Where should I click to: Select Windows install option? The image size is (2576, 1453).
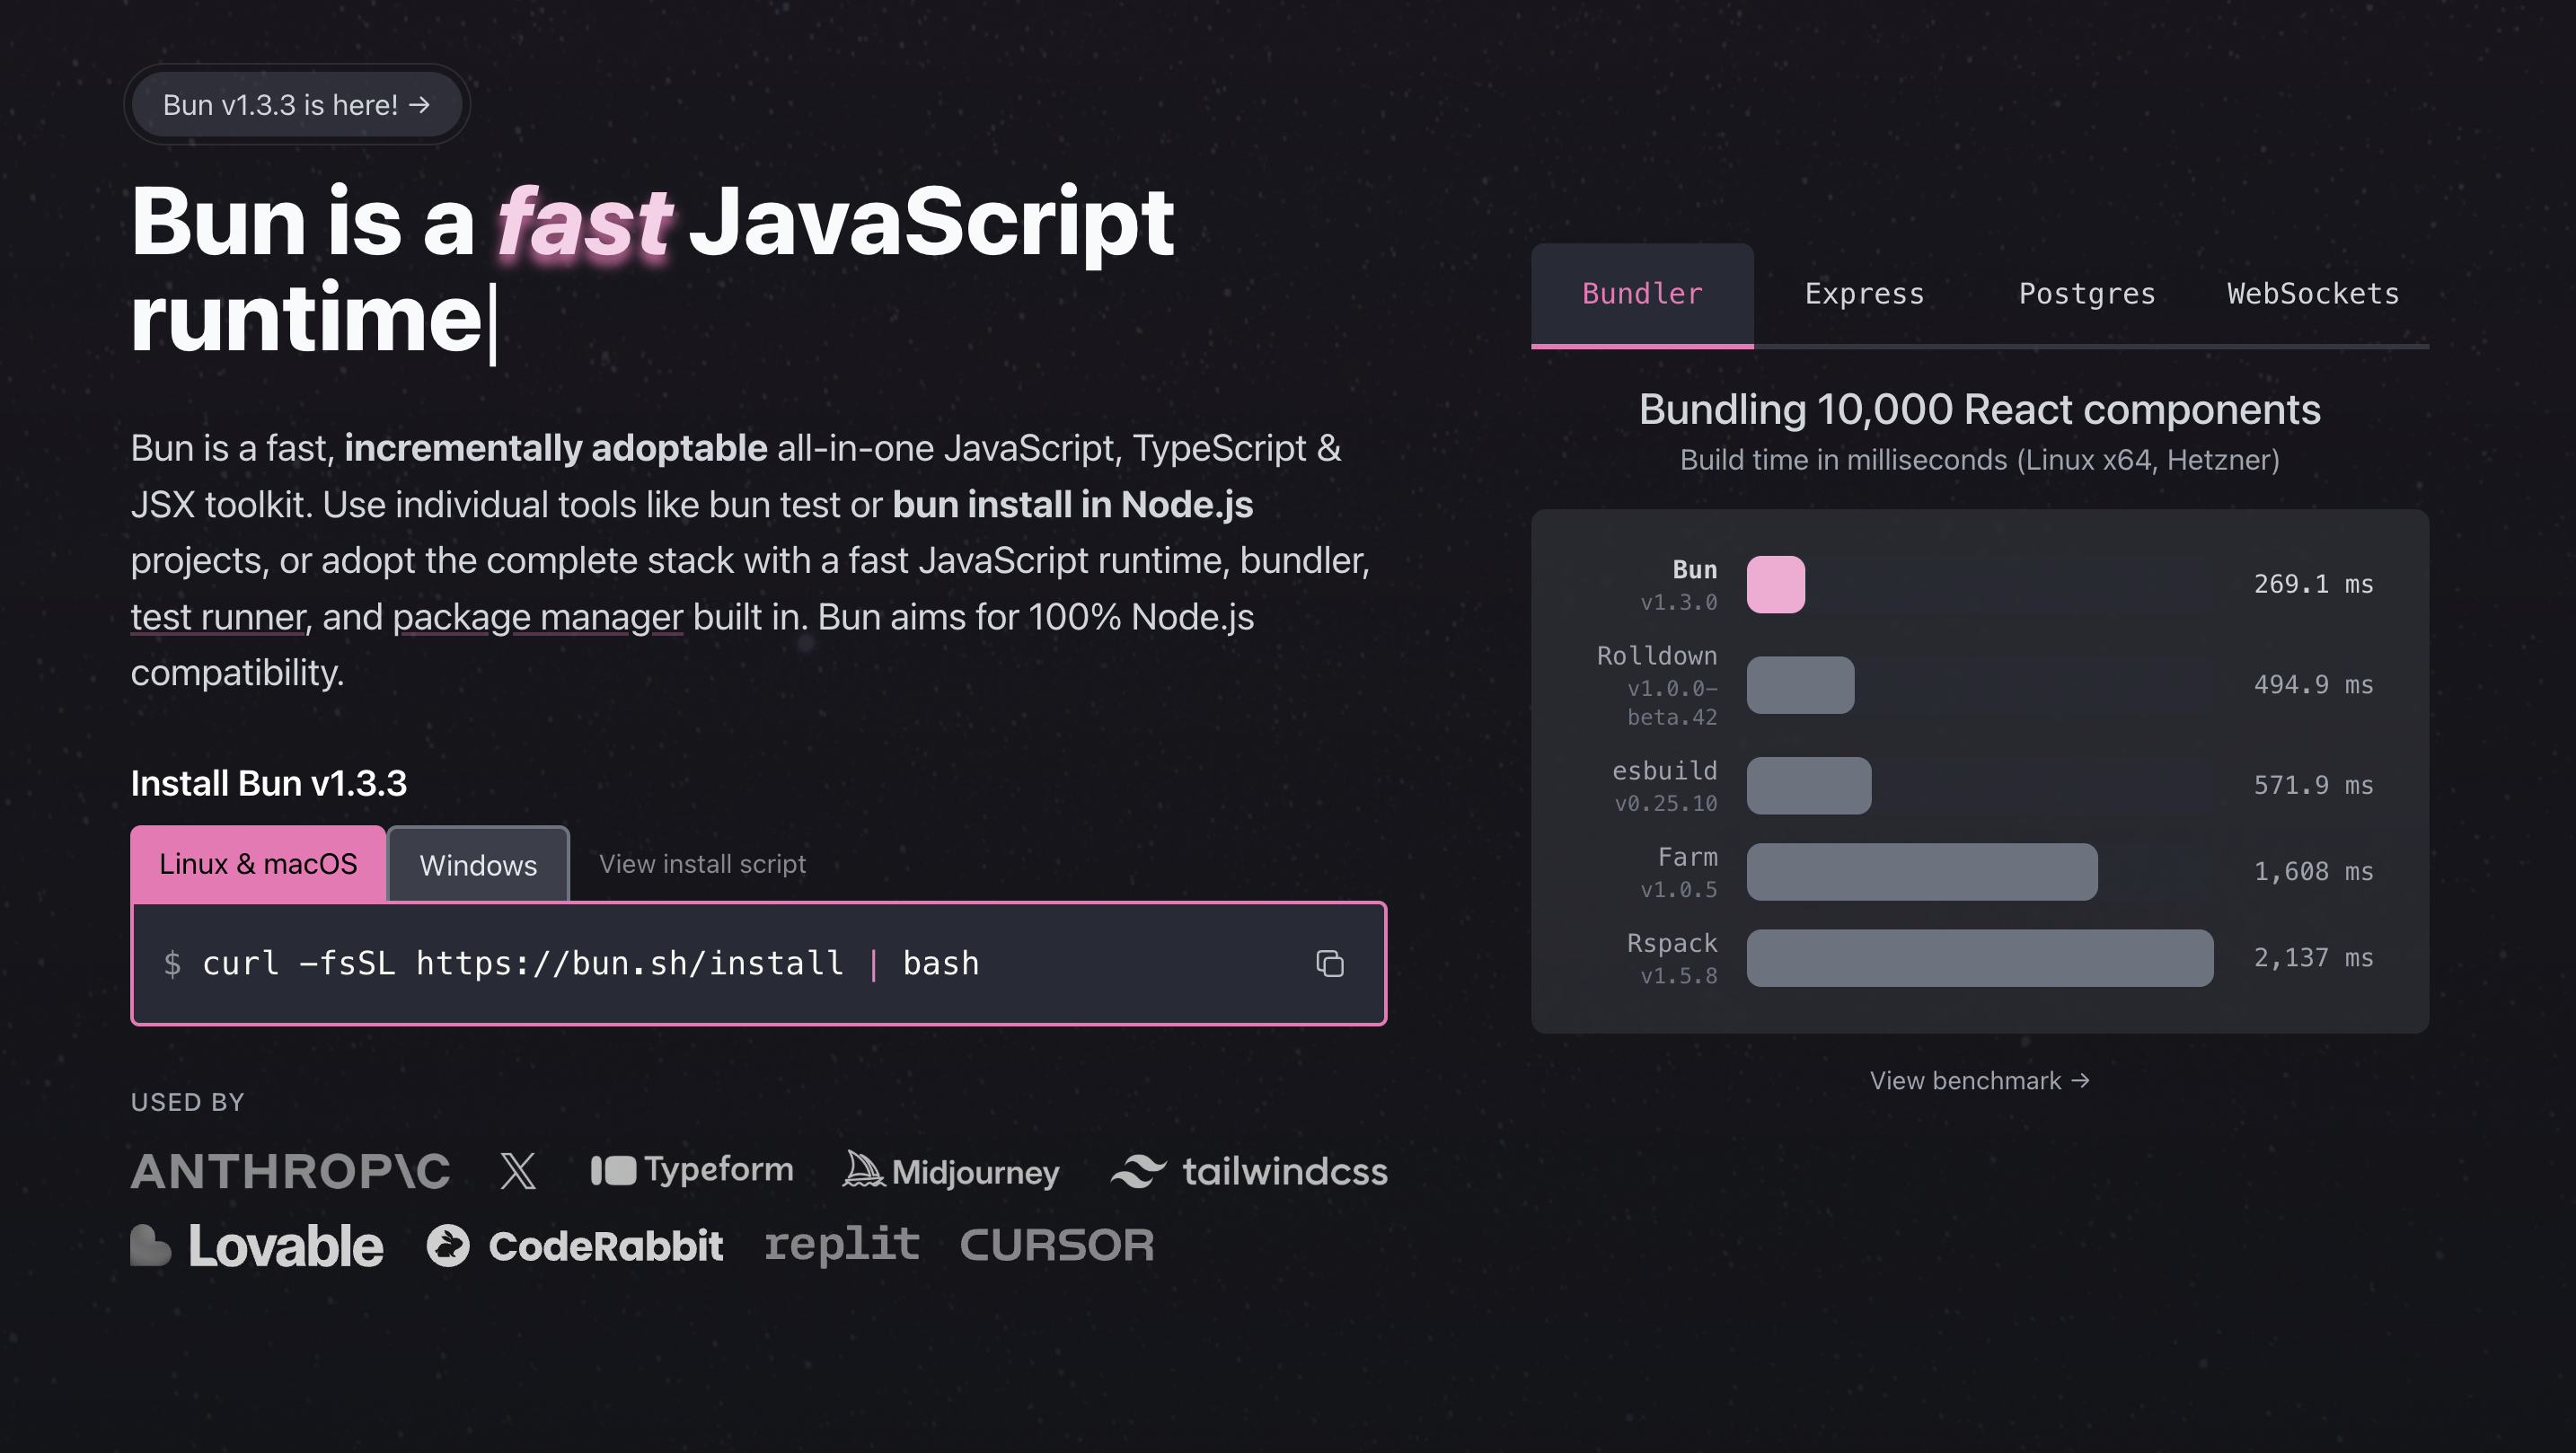(478, 865)
